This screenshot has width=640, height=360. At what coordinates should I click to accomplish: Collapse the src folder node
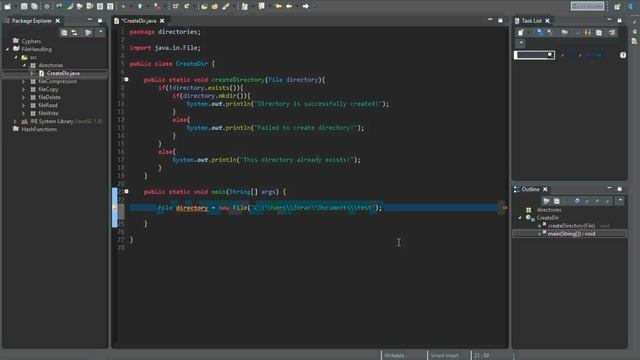click(16, 58)
